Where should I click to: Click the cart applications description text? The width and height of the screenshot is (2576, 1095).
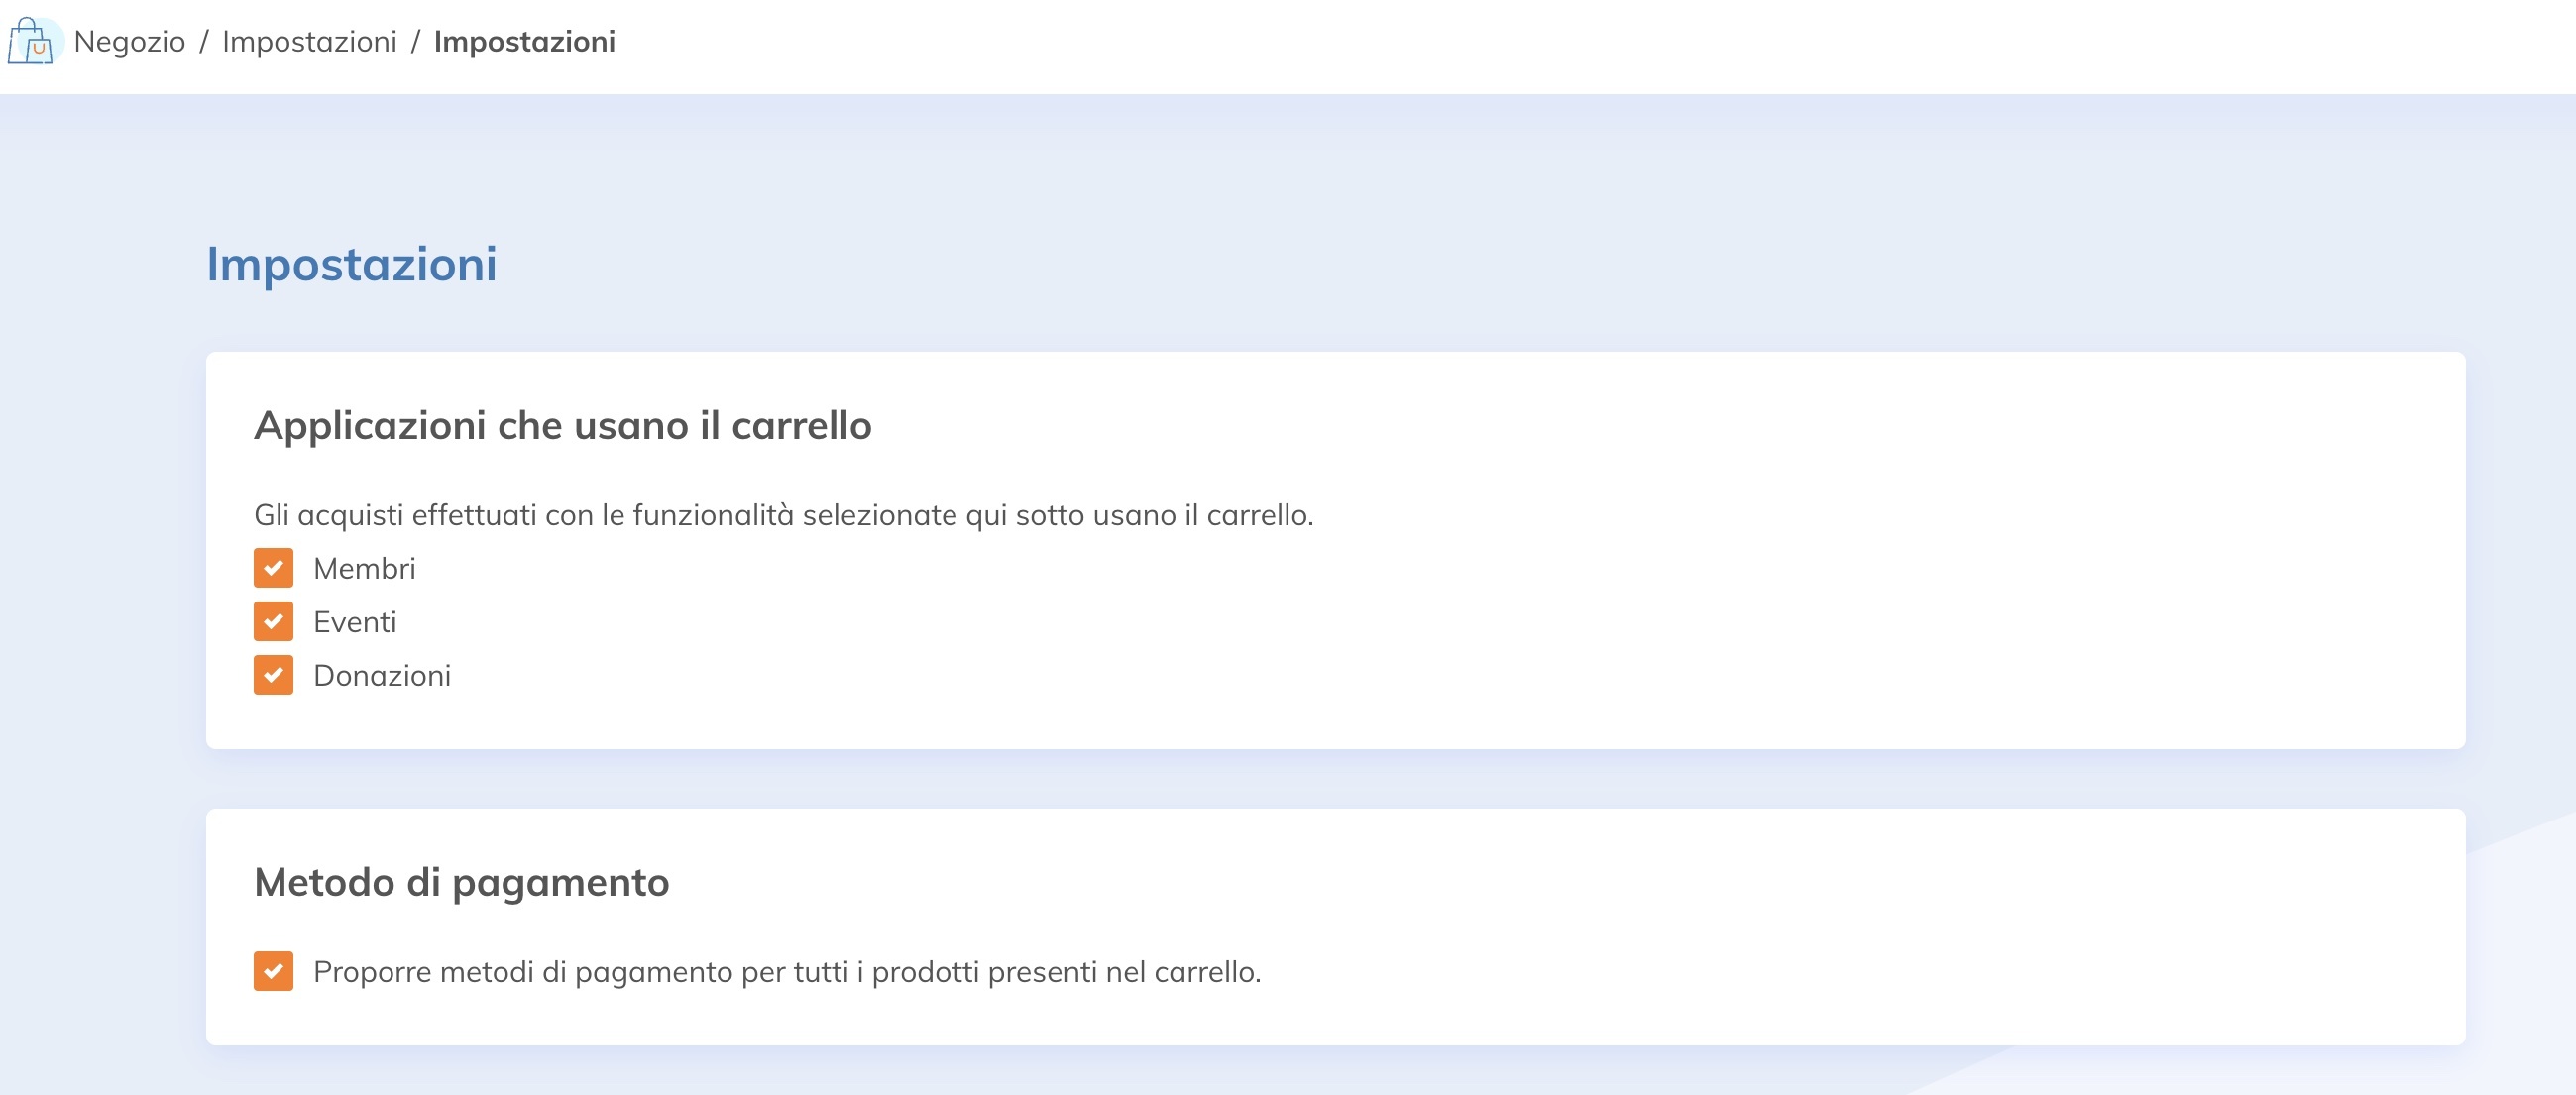[x=783, y=517]
